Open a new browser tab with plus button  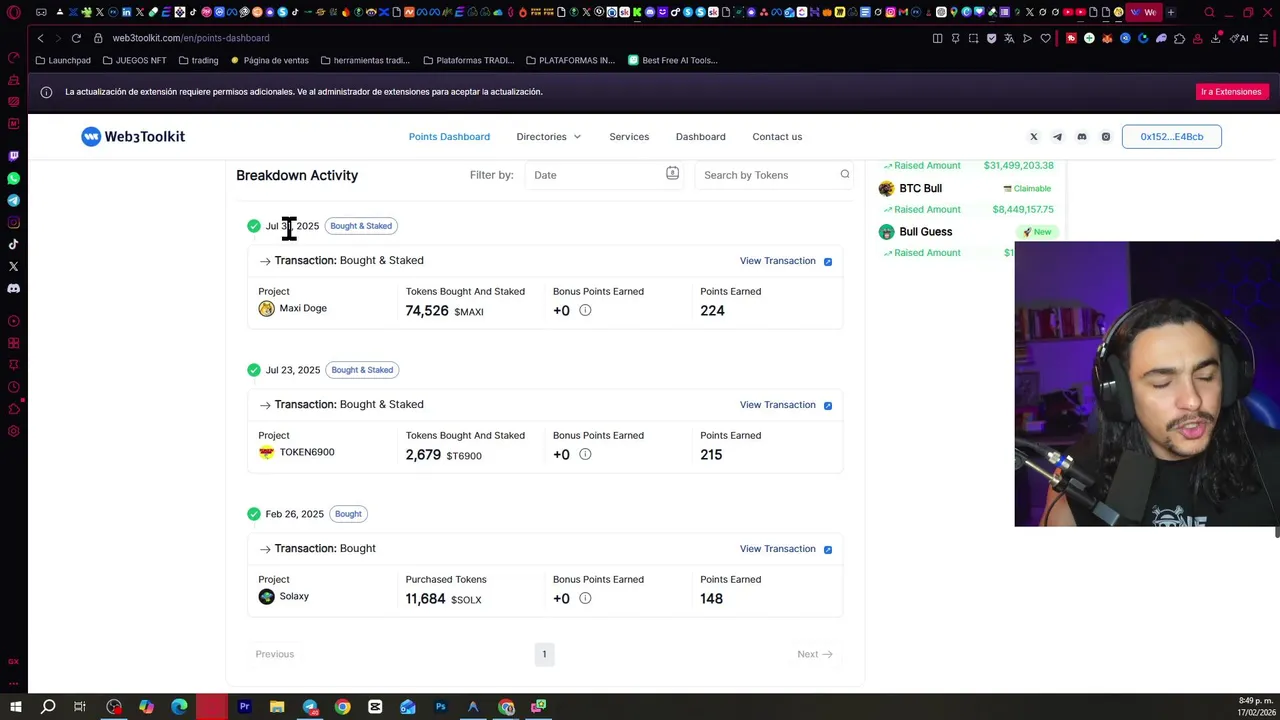click(x=1171, y=13)
